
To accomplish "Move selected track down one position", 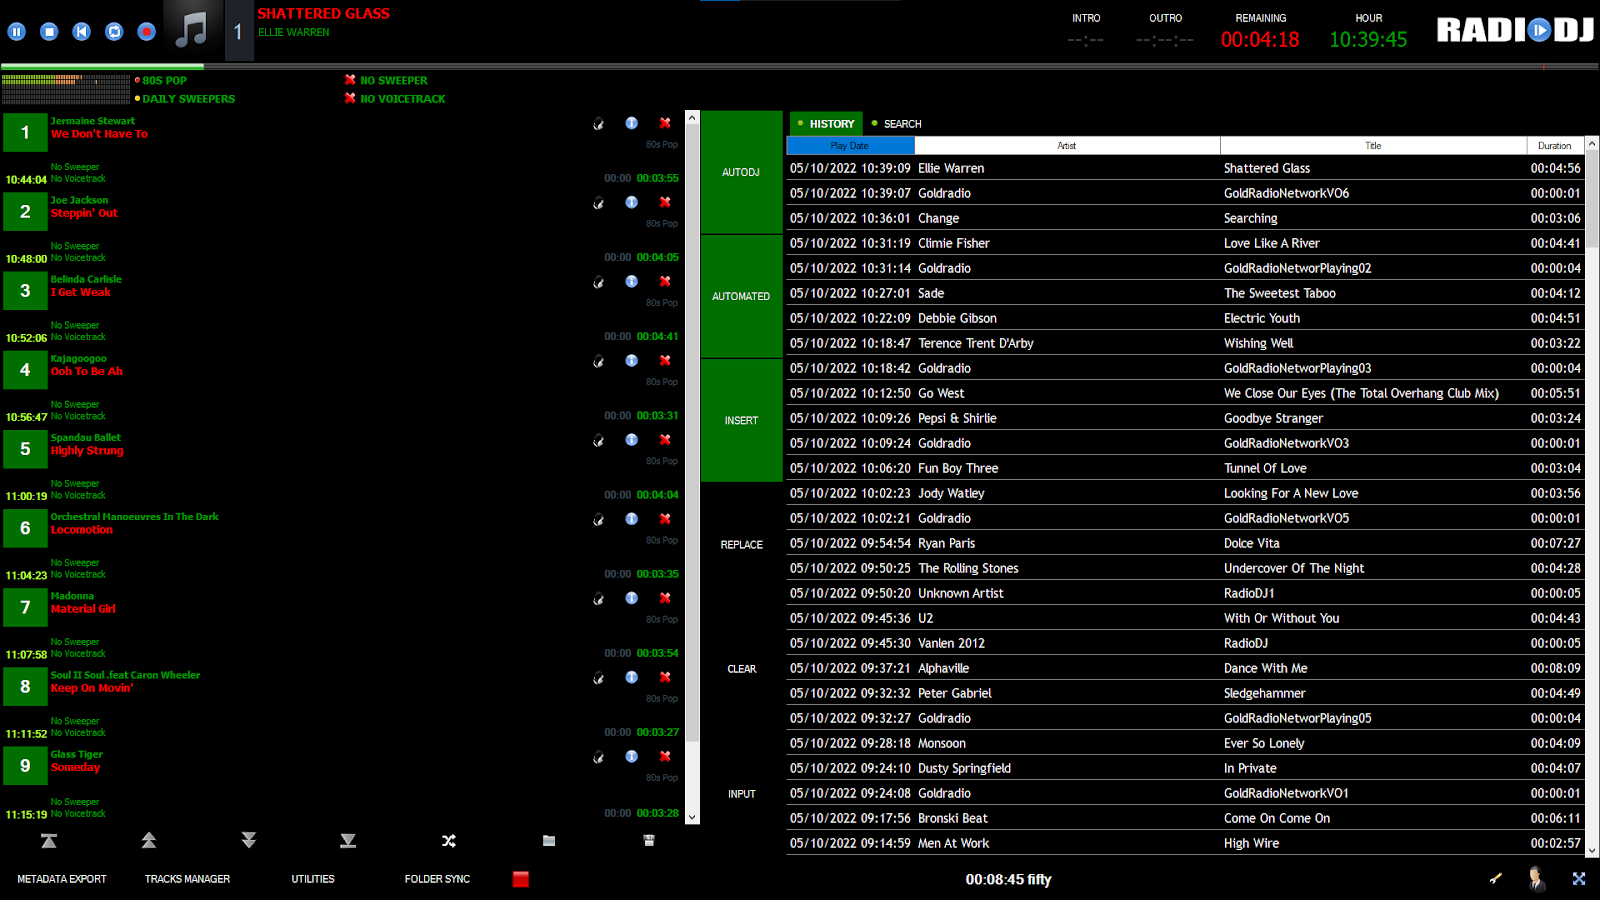I will tap(249, 841).
